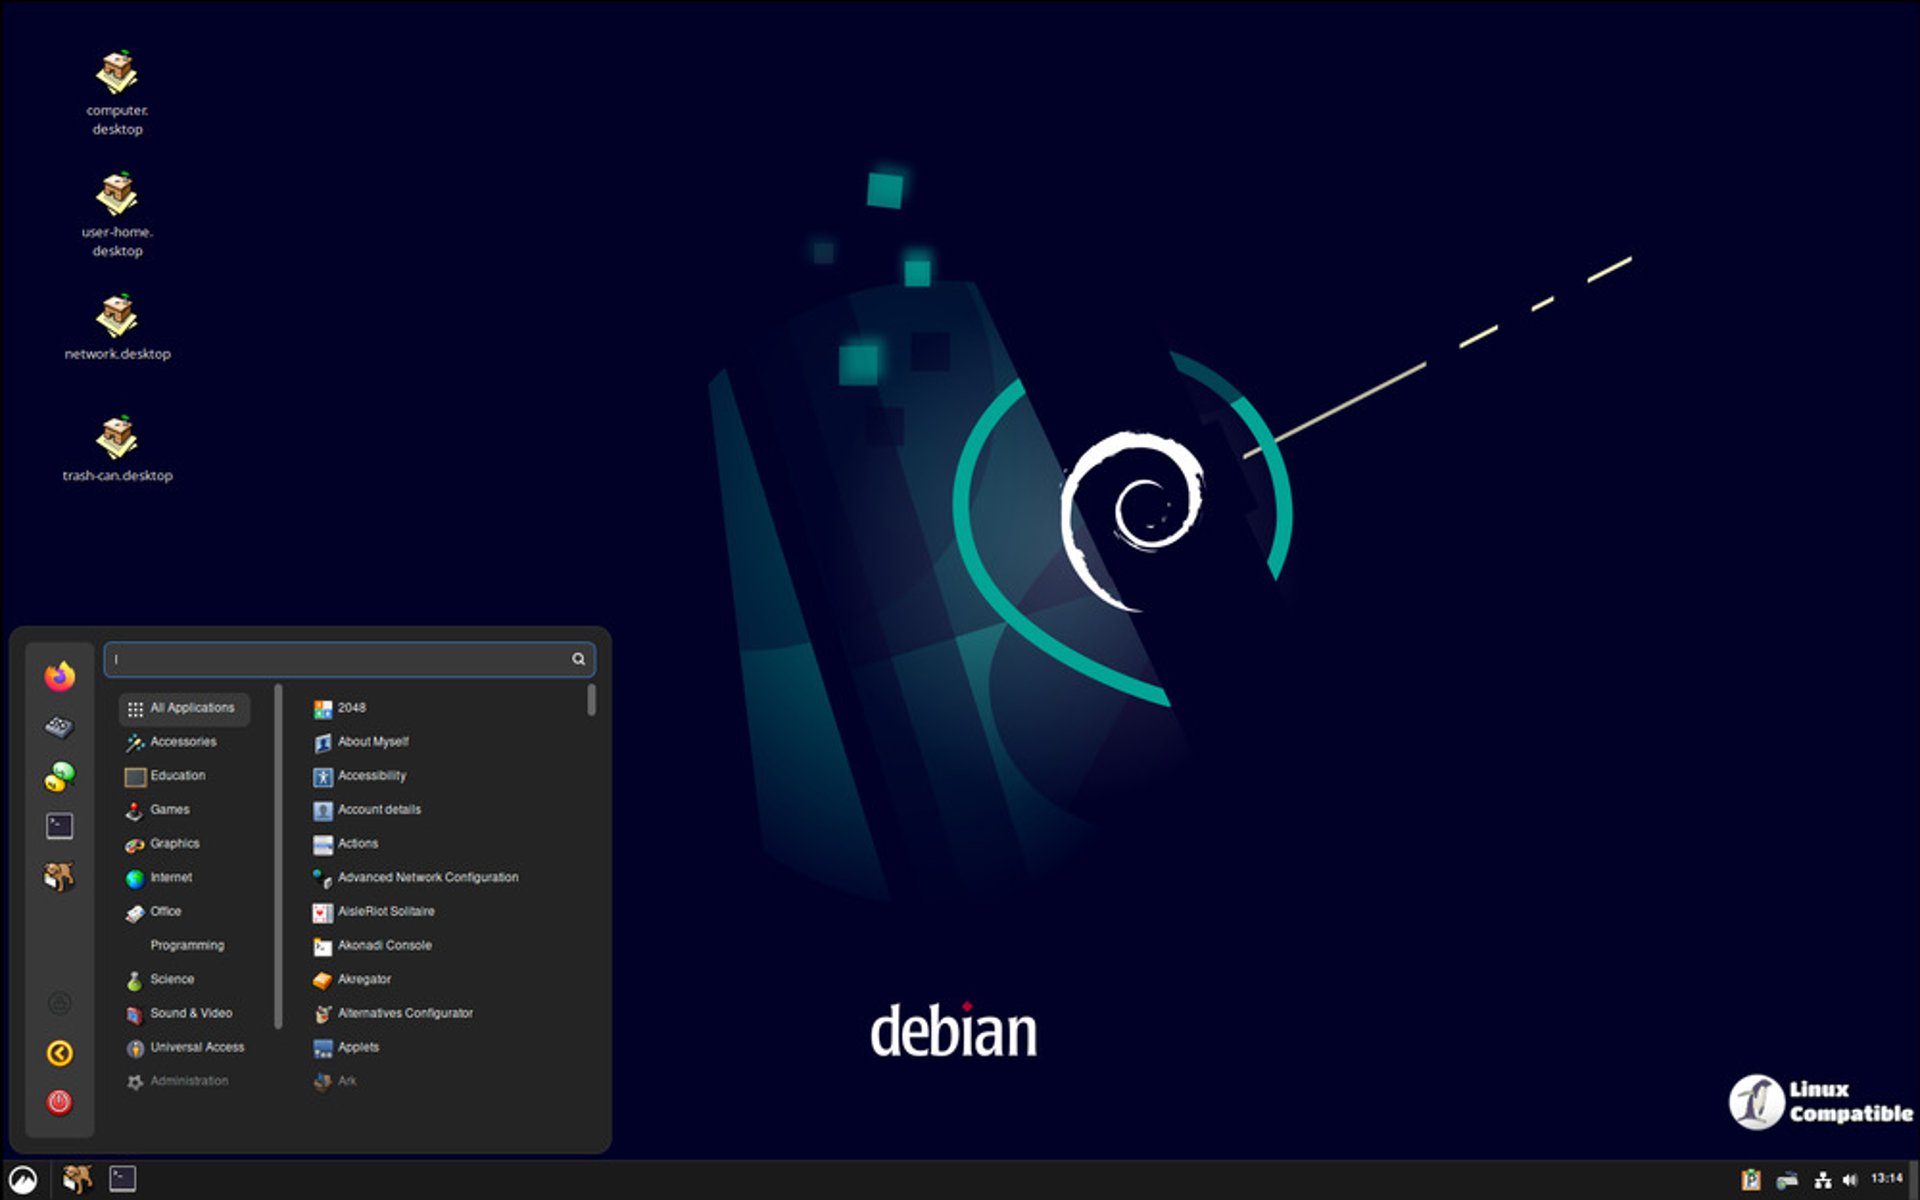The image size is (1920, 1200).
Task: Click the Cinnamon menu button on panel
Action: [24, 1180]
